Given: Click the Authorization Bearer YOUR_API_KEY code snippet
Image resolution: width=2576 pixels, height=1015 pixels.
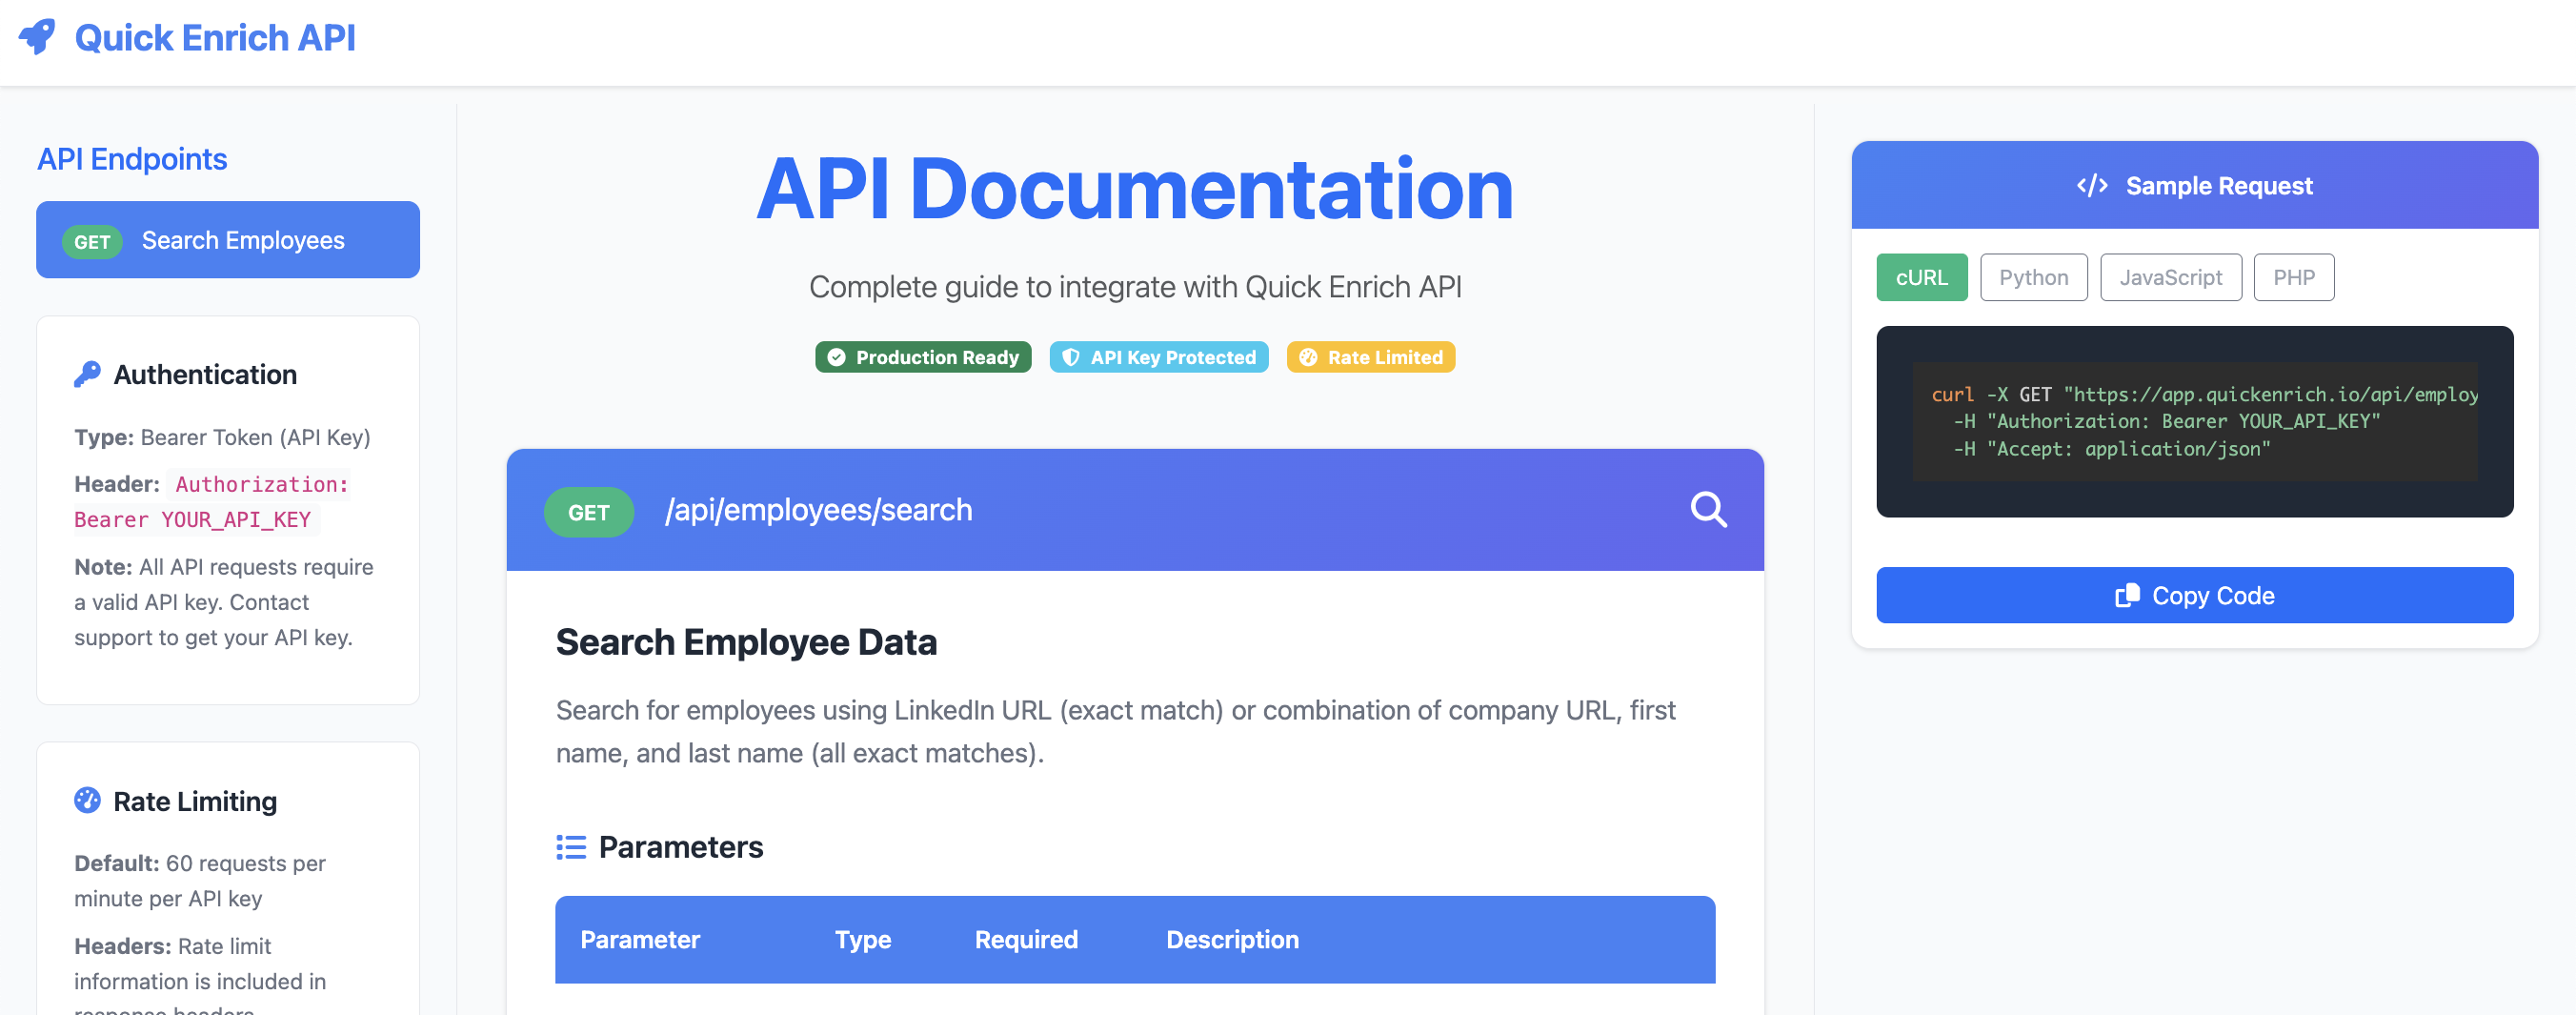Looking at the screenshot, I should click(211, 502).
